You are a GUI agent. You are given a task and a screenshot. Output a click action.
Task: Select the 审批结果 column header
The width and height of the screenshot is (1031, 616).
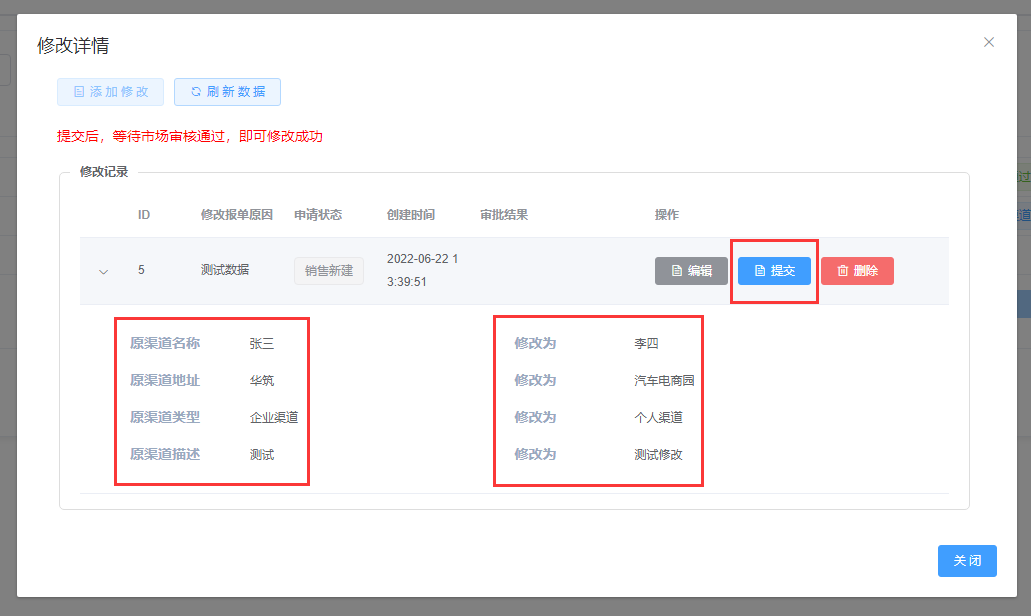pyautogui.click(x=504, y=215)
